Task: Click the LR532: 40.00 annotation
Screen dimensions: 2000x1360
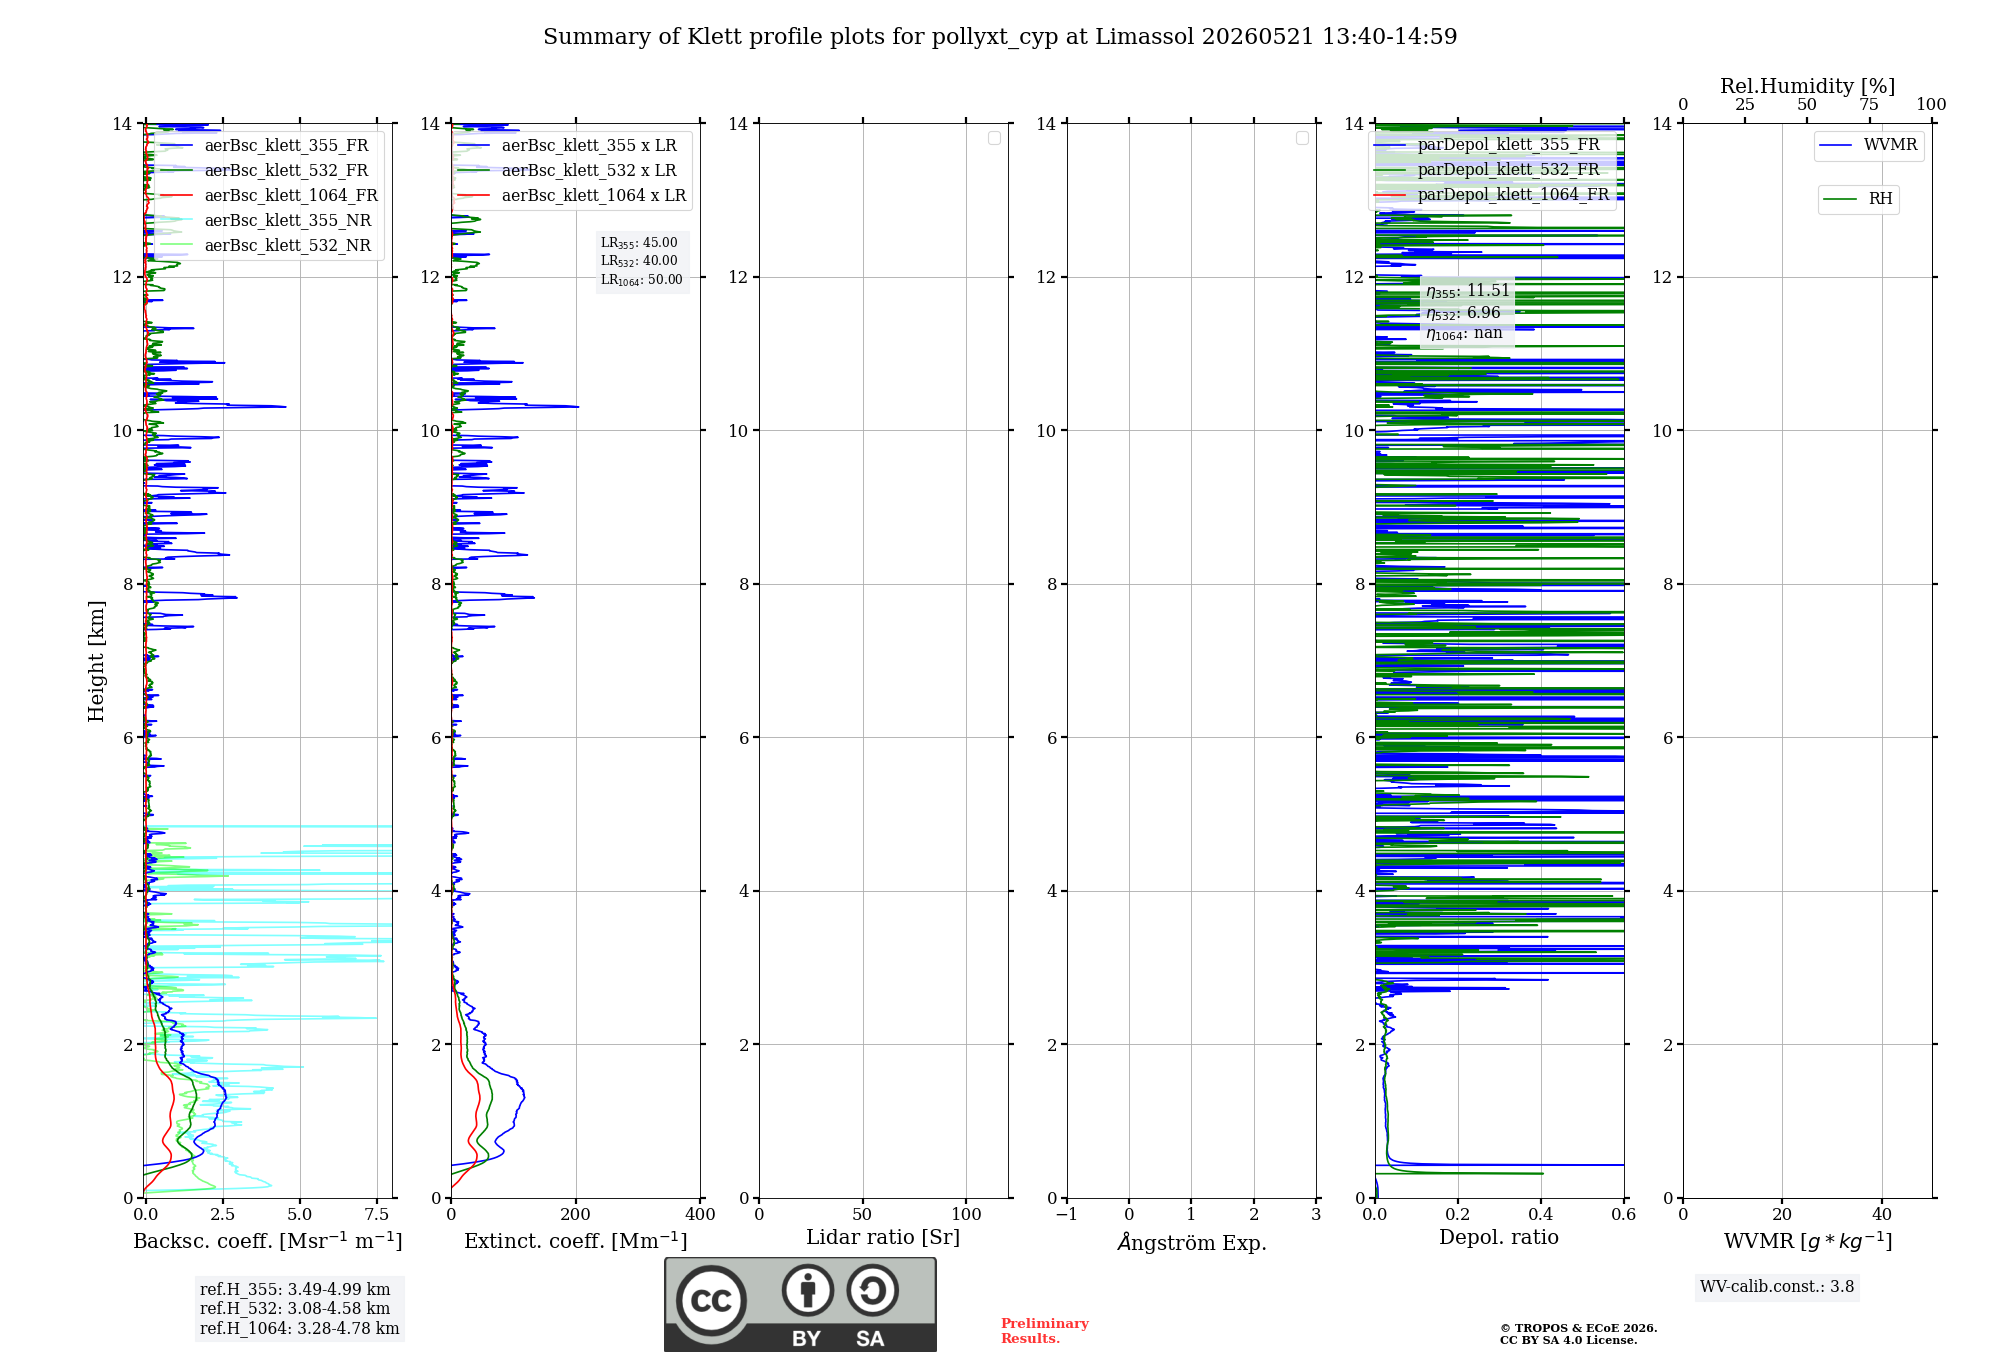Action: pos(639,261)
